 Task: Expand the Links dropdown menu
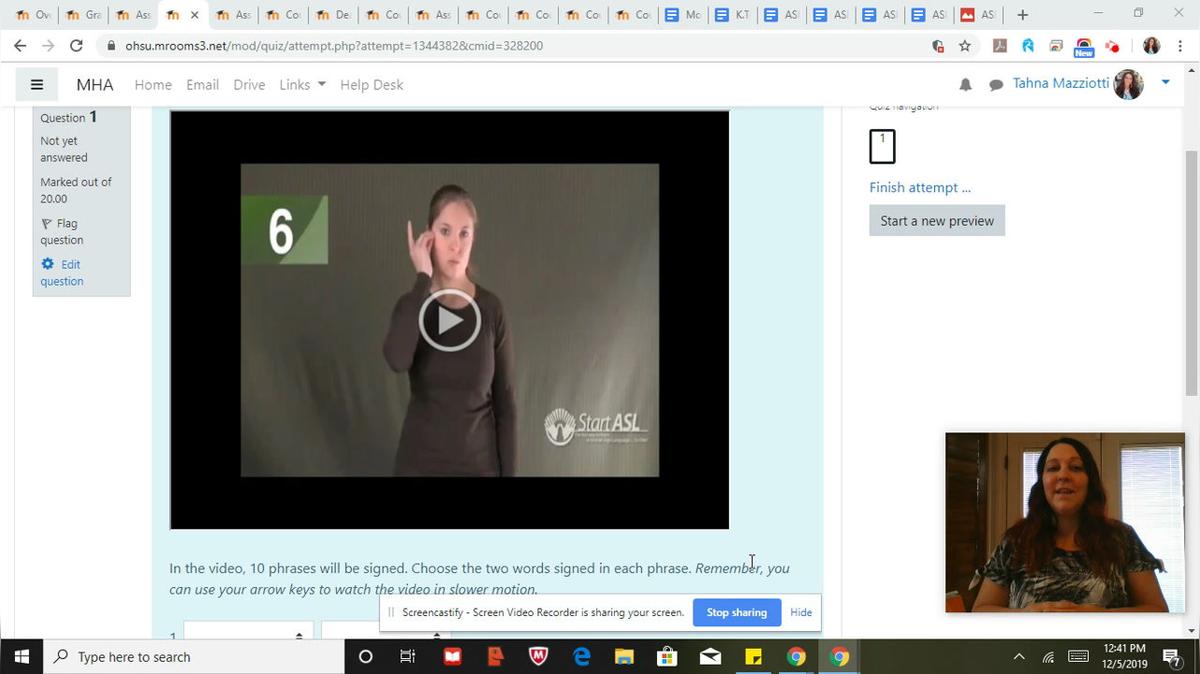click(302, 85)
